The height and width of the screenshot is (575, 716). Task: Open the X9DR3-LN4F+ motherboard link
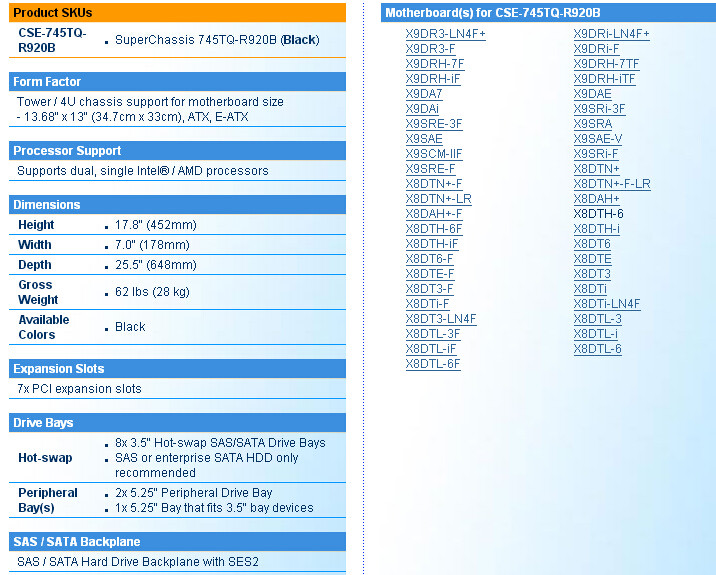(x=445, y=34)
